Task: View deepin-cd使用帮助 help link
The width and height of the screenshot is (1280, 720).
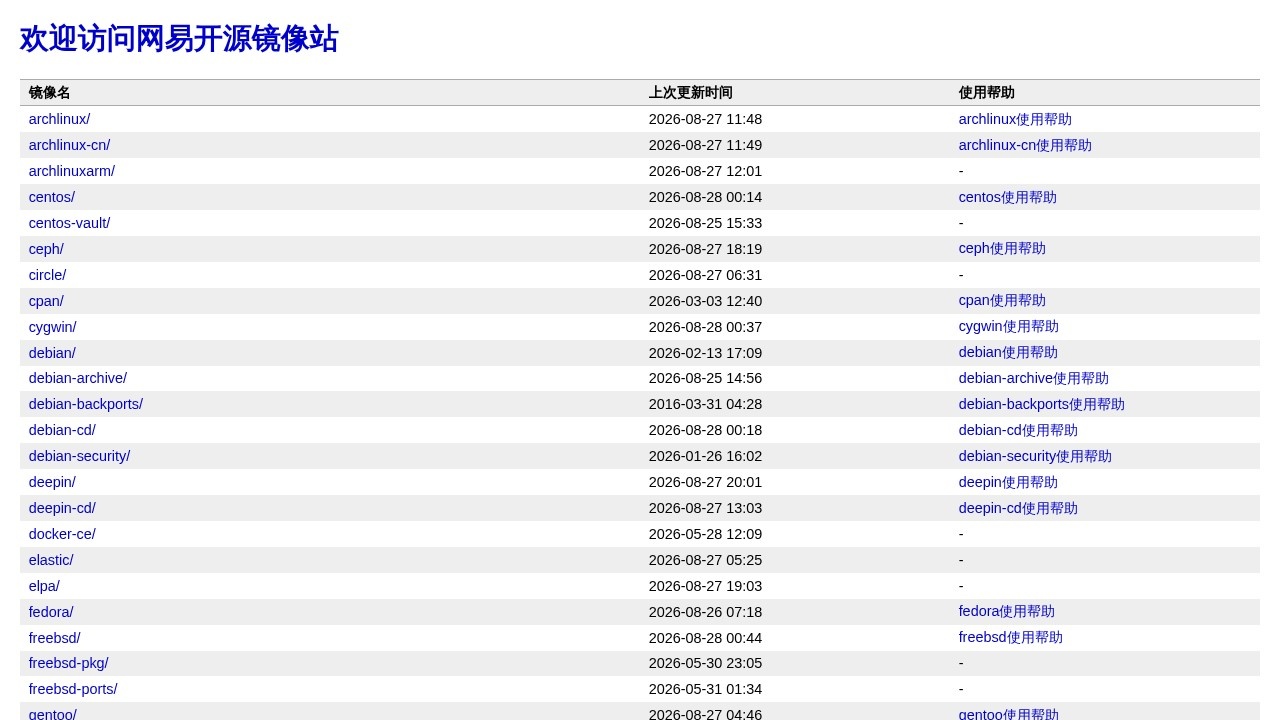Action: click(x=1018, y=508)
